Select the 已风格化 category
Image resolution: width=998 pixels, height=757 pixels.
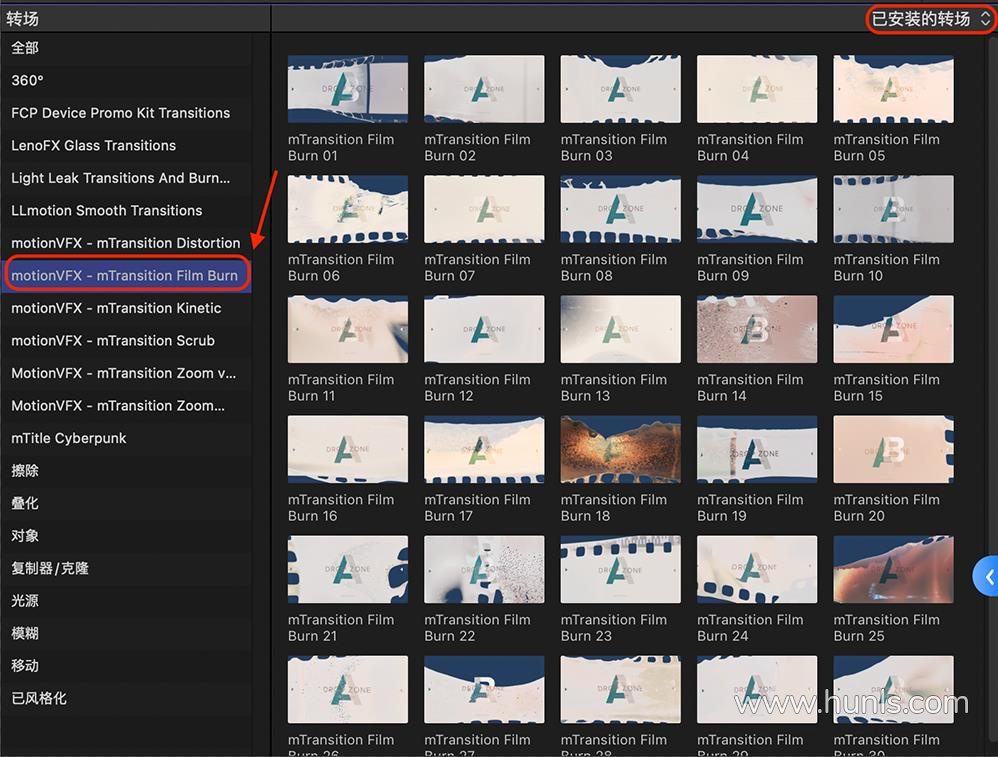point(126,698)
